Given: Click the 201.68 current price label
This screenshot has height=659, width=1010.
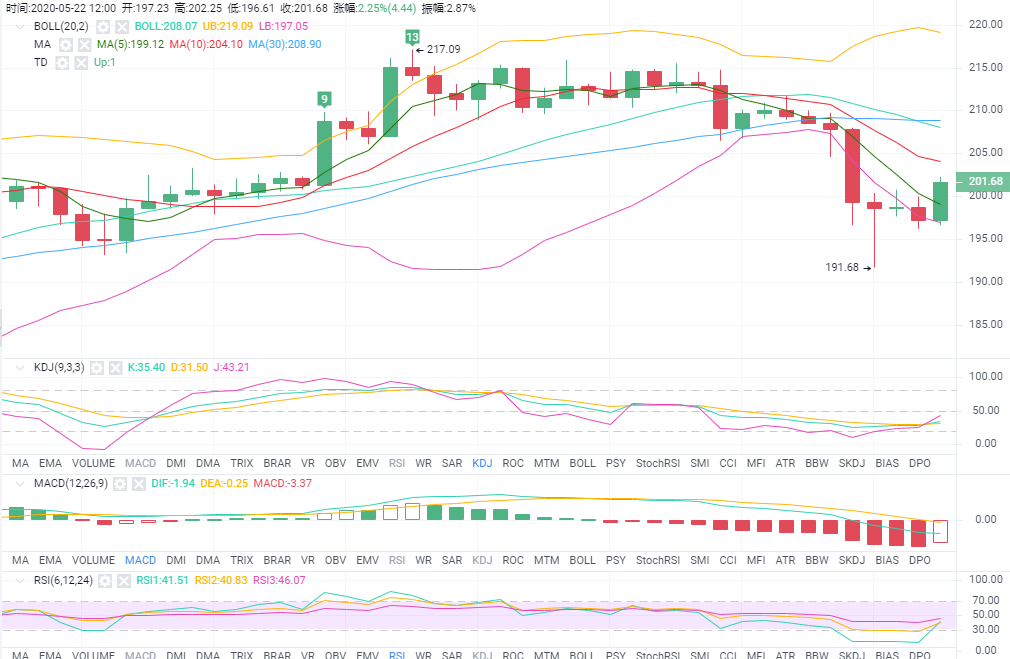Looking at the screenshot, I should [981, 181].
